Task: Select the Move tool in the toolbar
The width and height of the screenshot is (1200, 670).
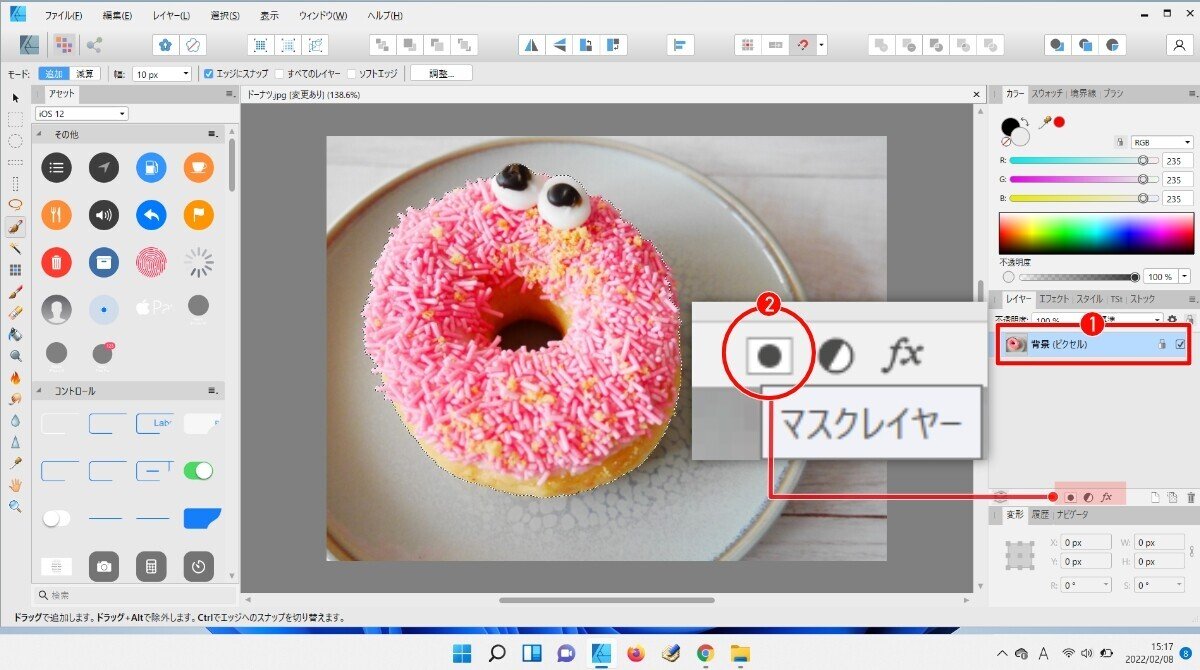Action: click(x=14, y=97)
